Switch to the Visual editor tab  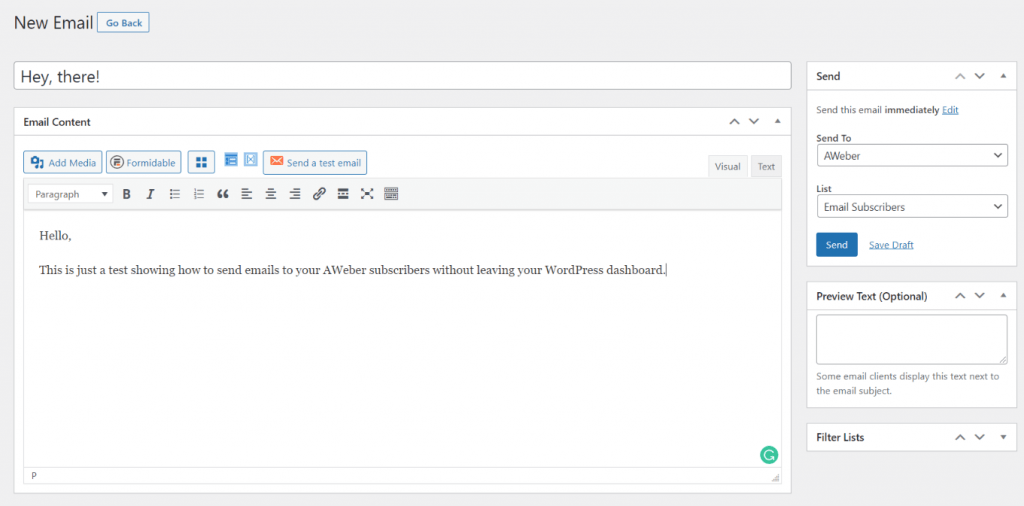(728, 166)
